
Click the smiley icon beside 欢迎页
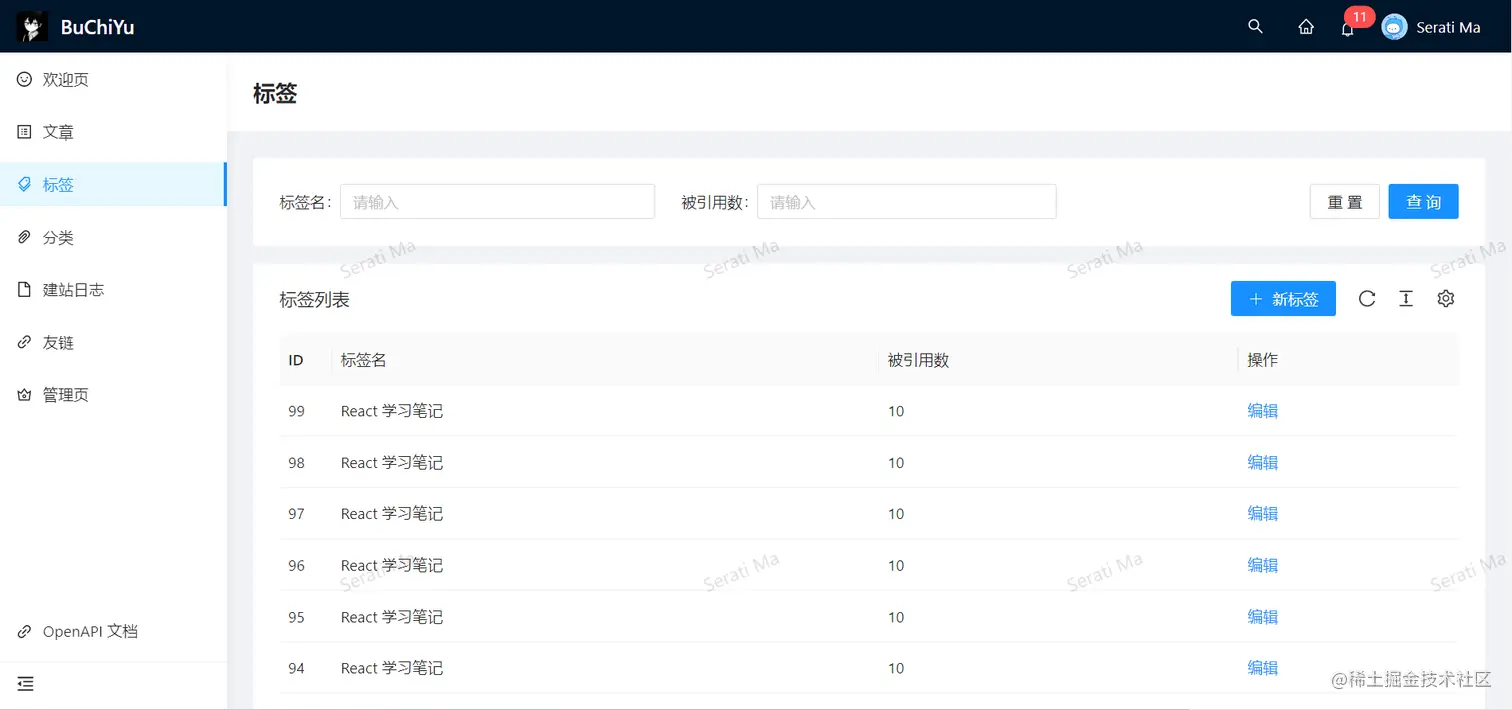(25, 79)
